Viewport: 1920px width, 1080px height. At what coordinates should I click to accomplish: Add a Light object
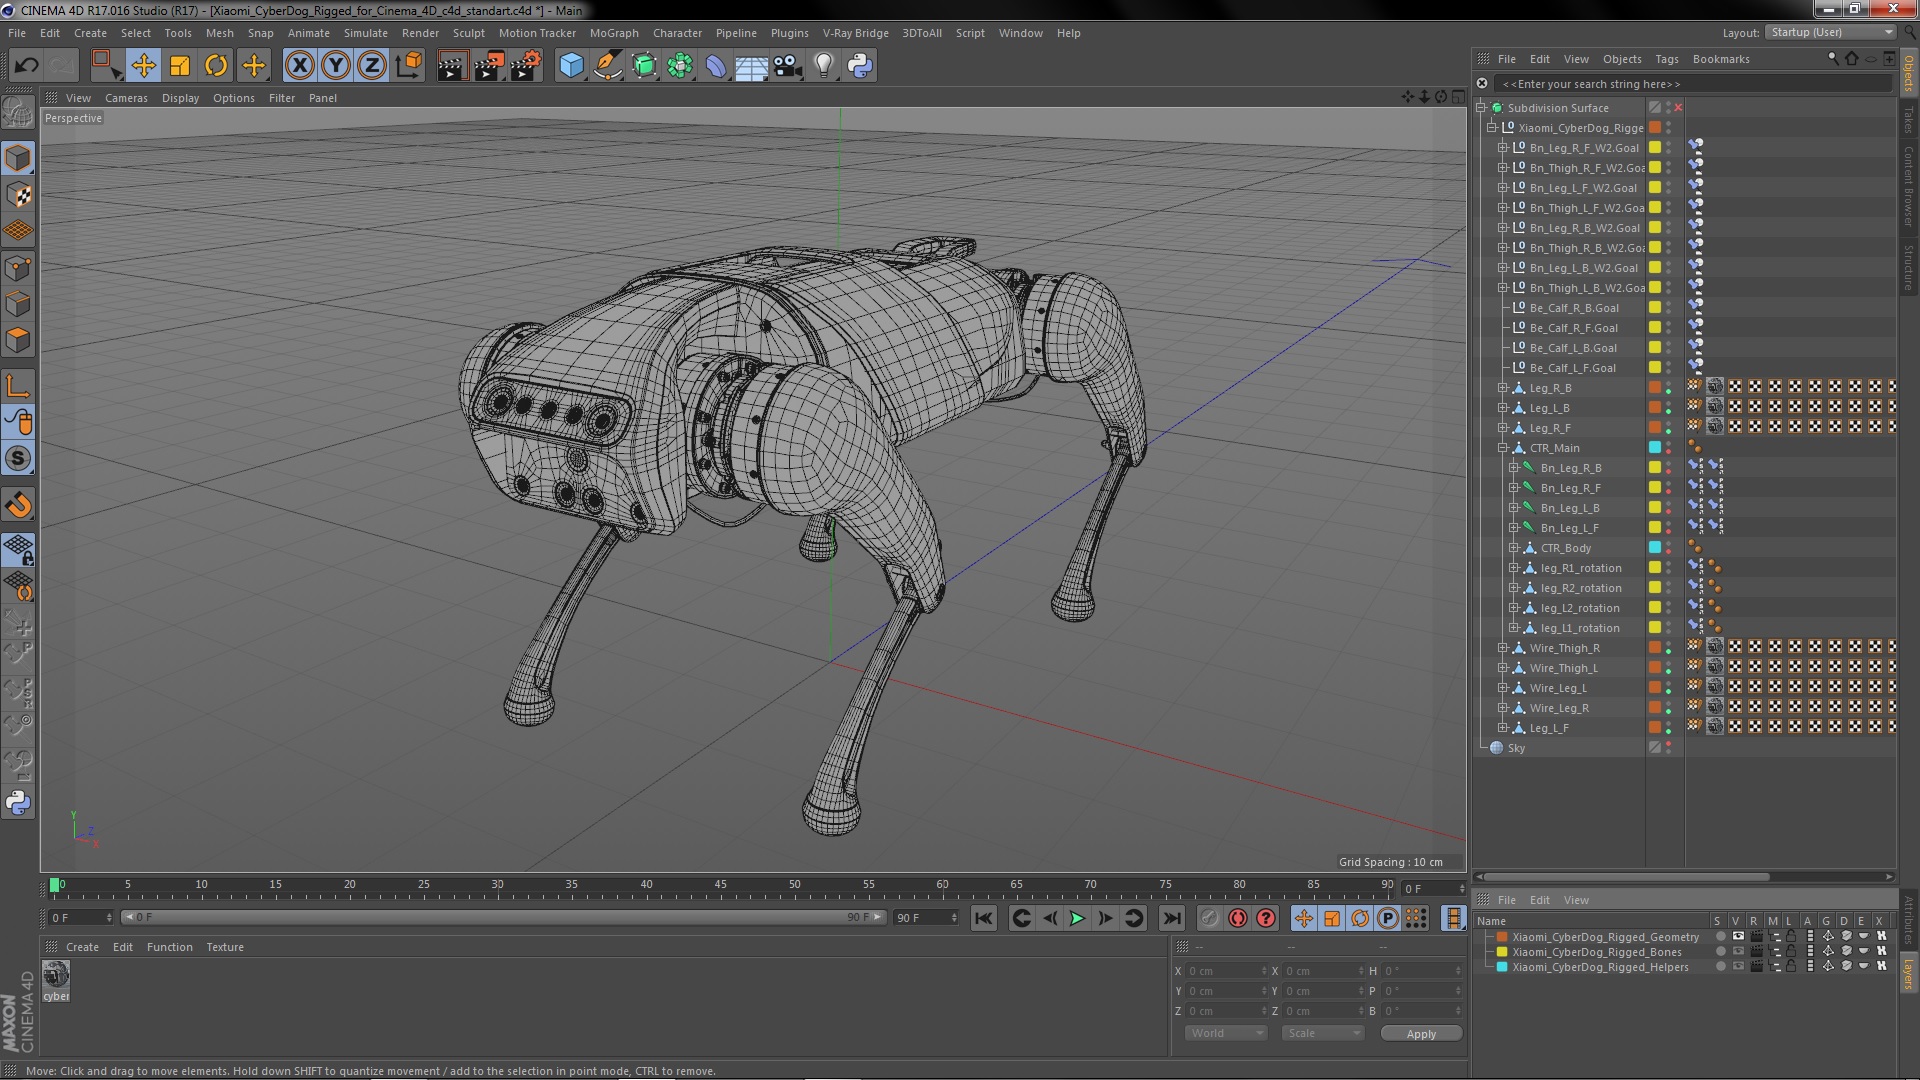click(x=824, y=66)
